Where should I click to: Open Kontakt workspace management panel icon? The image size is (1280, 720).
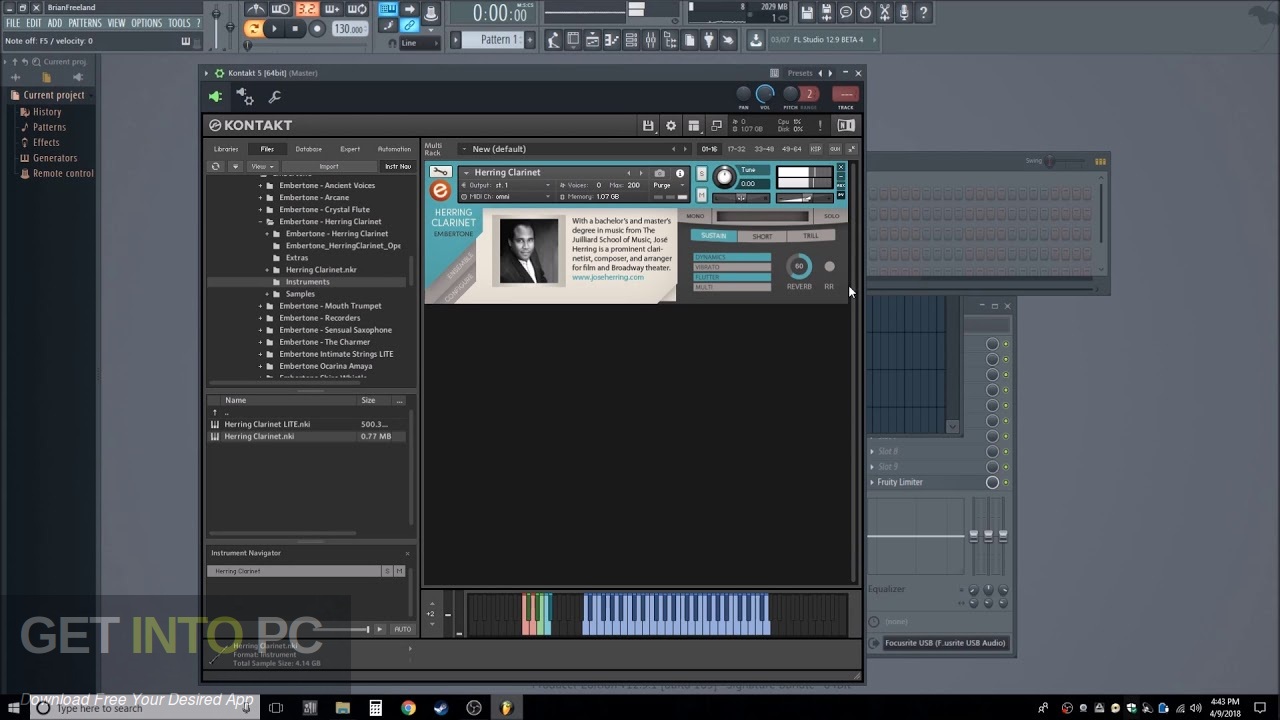(693, 125)
